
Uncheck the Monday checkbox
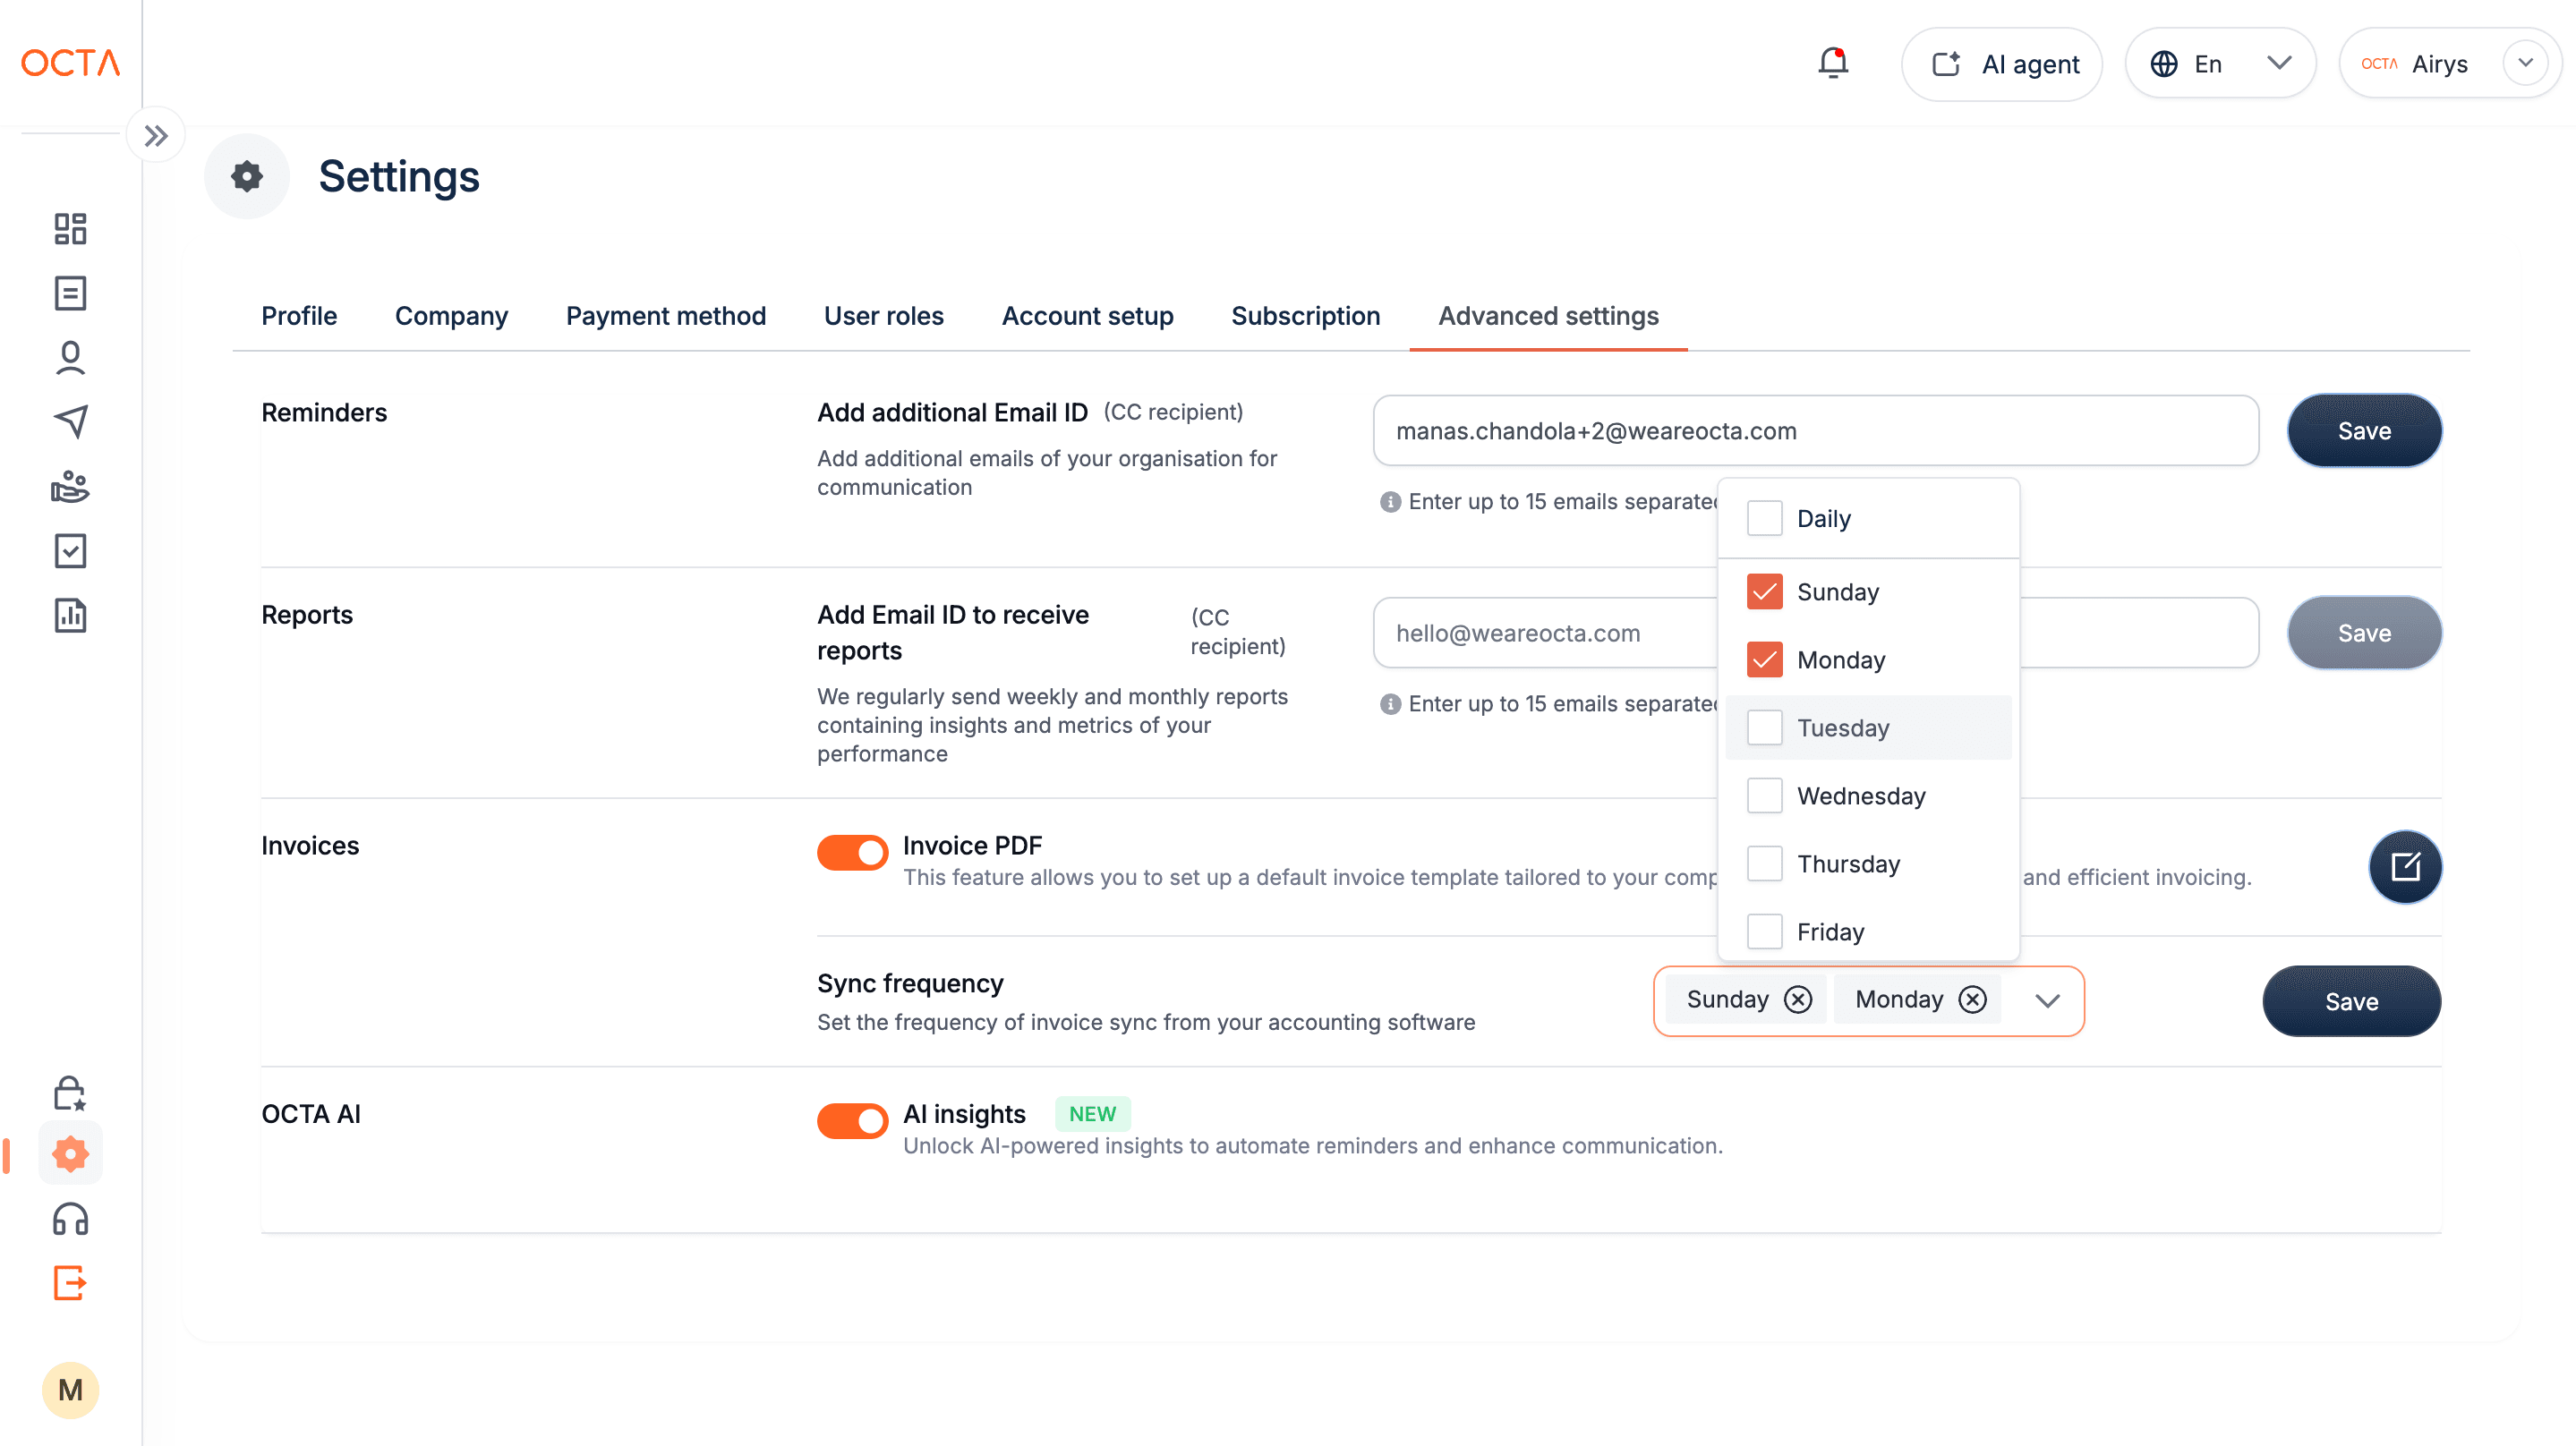tap(1764, 659)
